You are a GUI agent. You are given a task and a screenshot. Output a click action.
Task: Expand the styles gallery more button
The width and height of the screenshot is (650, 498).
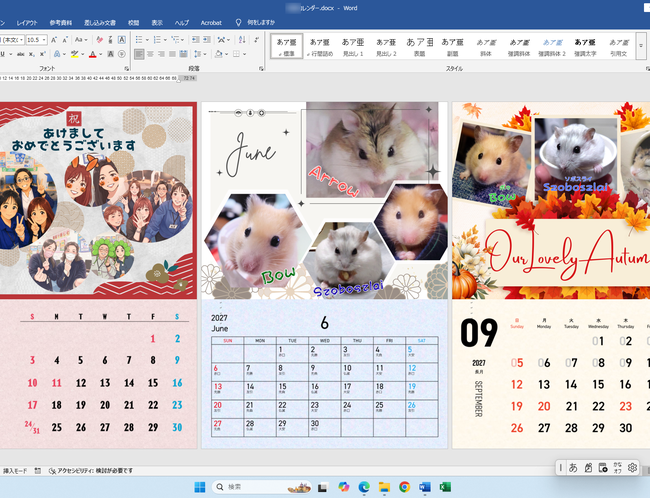tap(641, 46)
